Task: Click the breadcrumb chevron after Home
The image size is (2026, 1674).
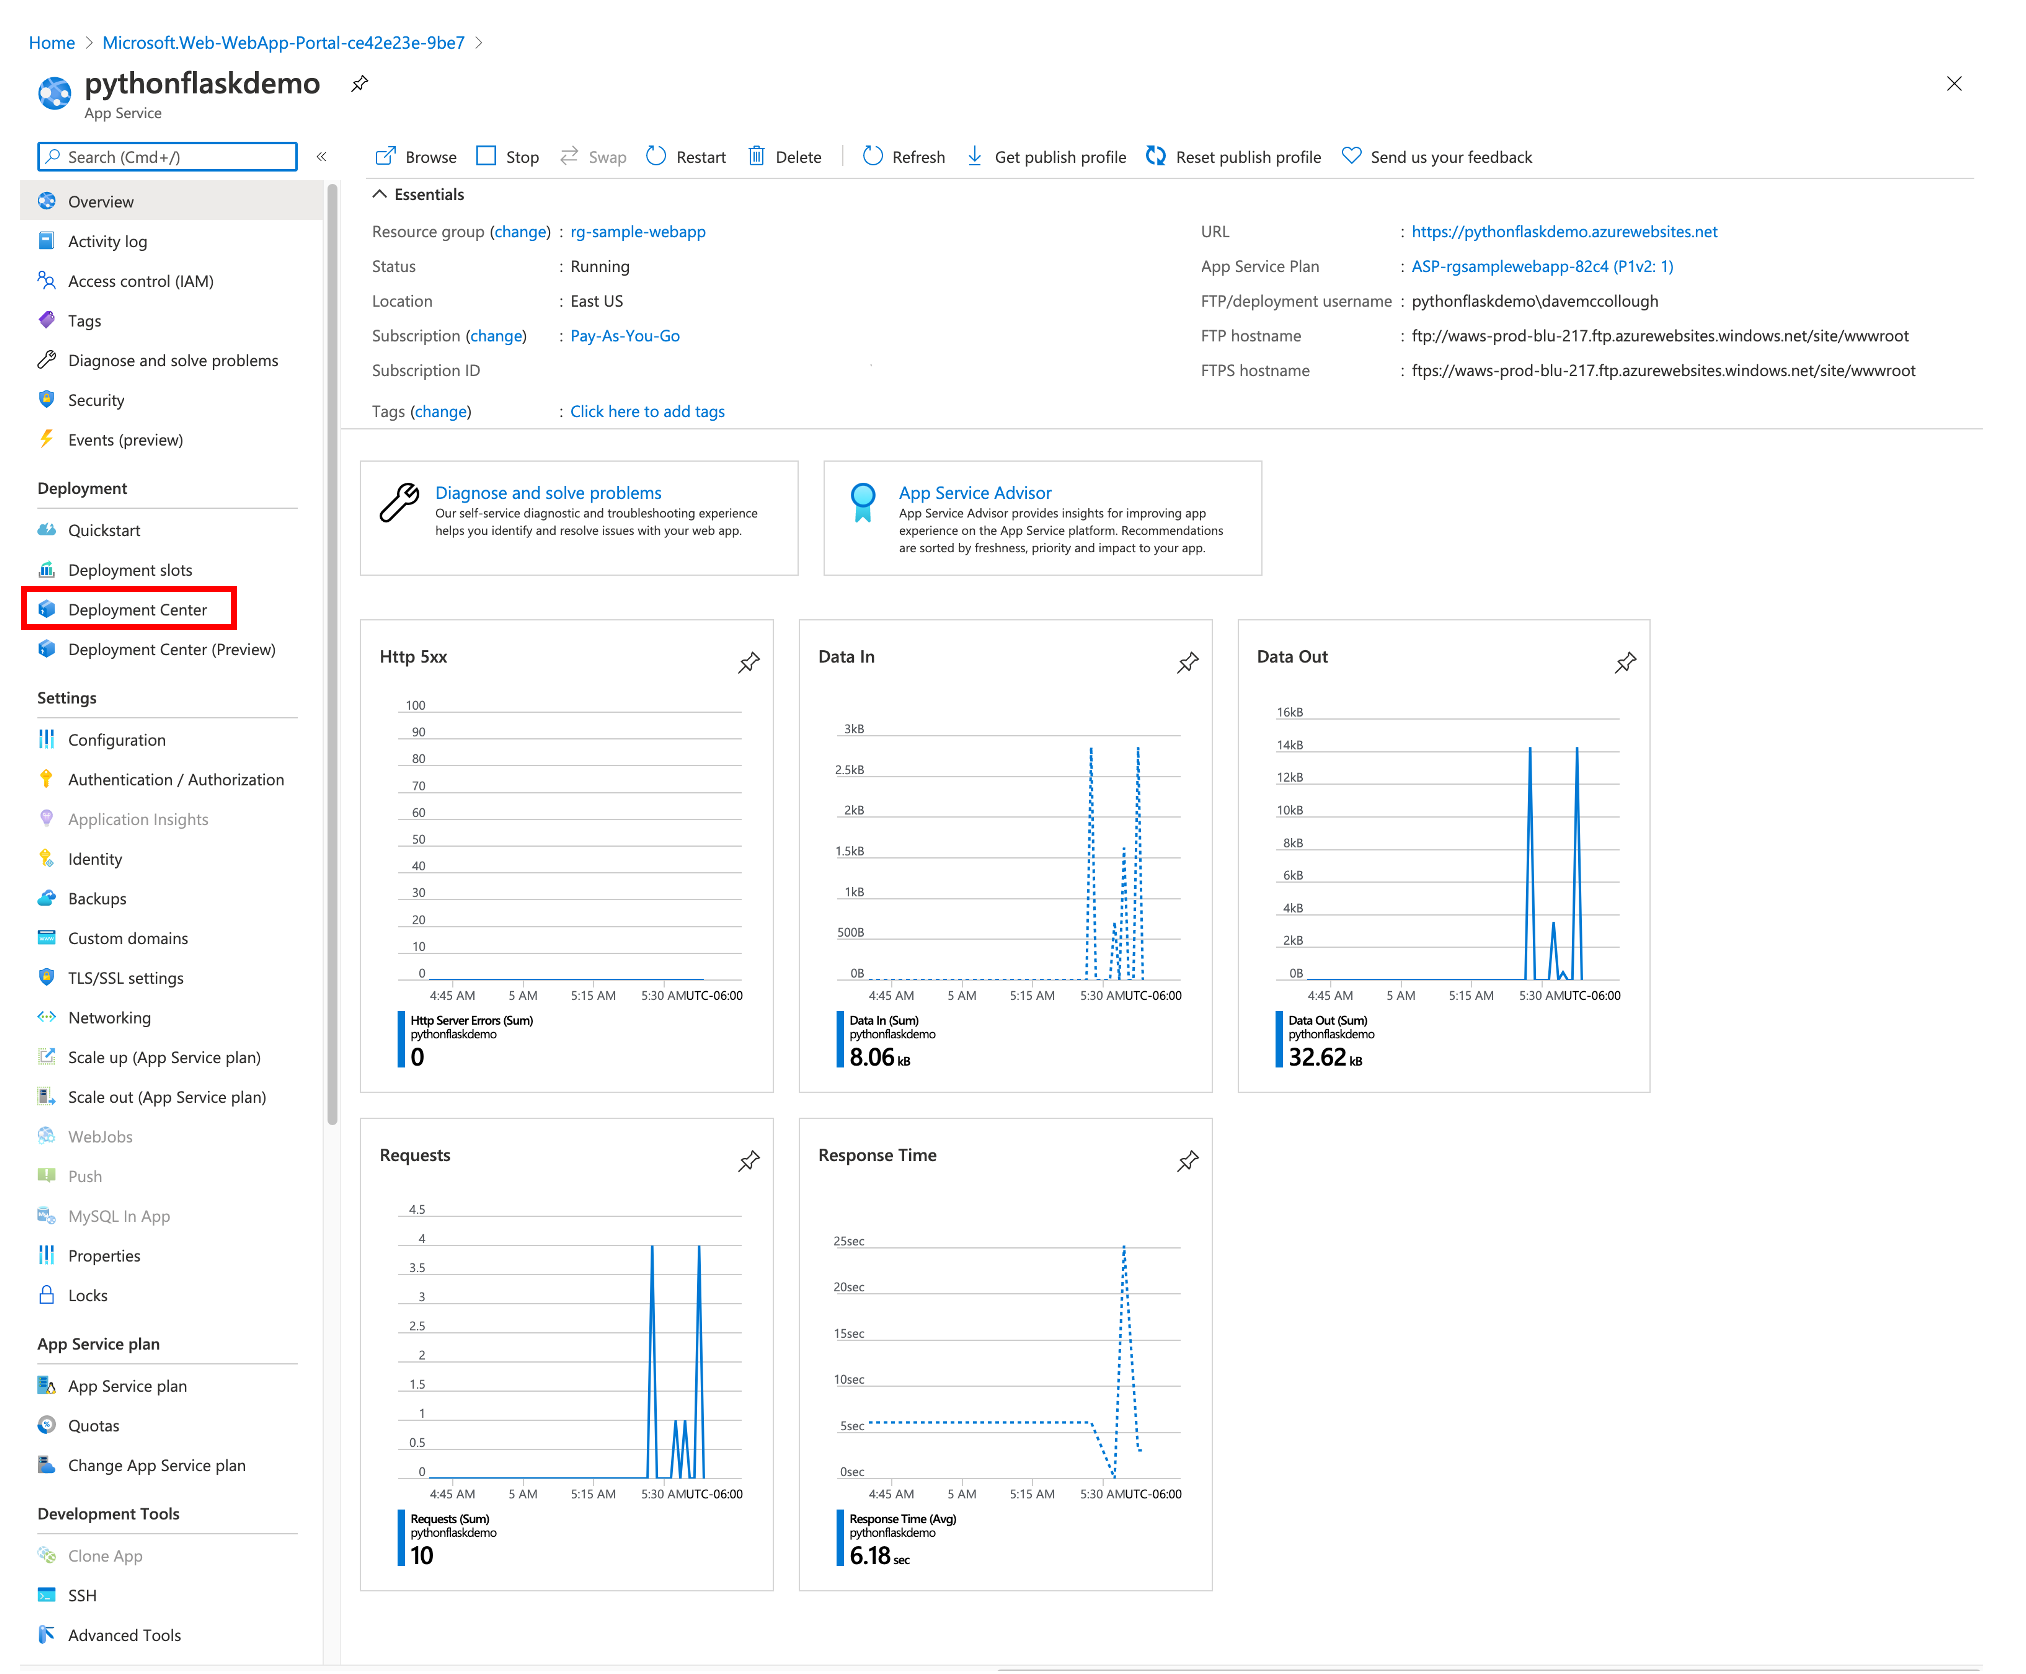Action: pyautogui.click(x=89, y=43)
